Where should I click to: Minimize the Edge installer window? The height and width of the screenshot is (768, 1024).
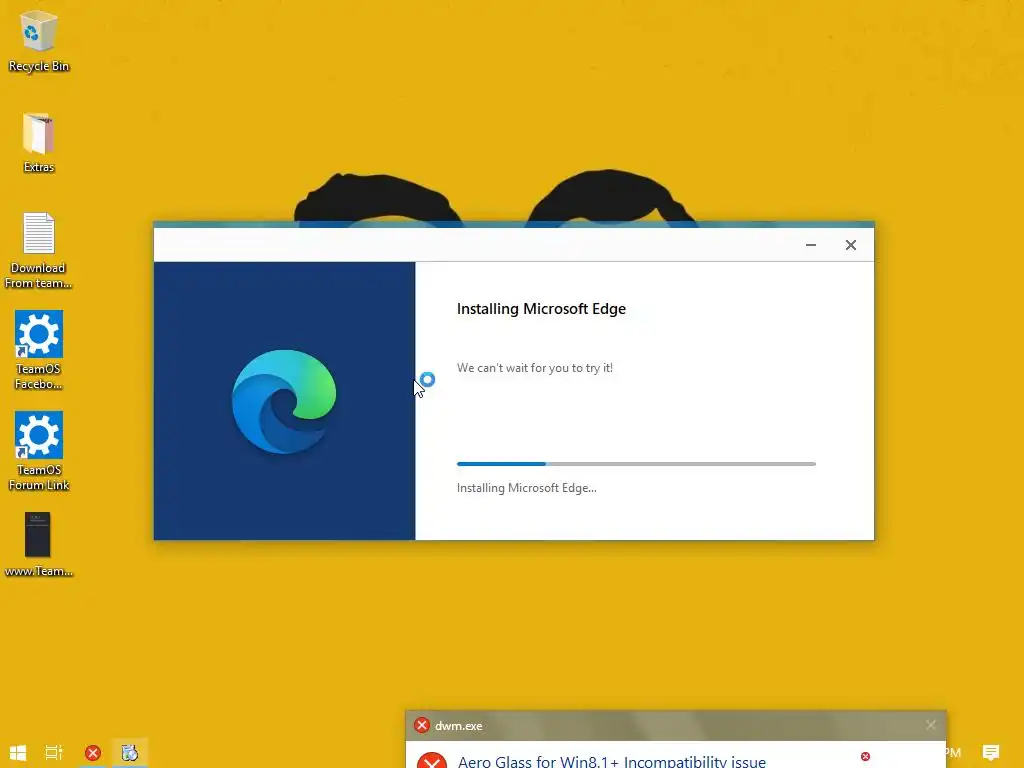tap(810, 245)
